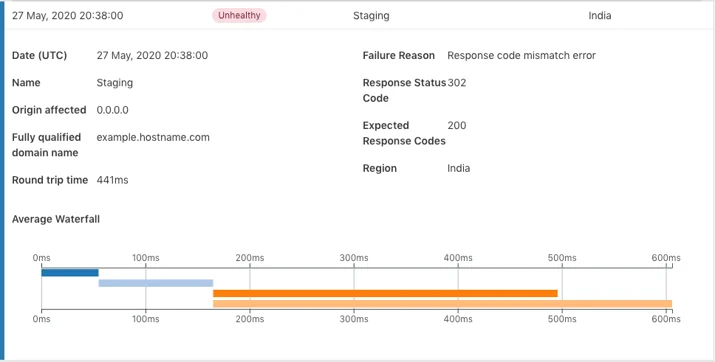Click the top axis 200ms label
The image size is (715, 362).
pos(250,258)
